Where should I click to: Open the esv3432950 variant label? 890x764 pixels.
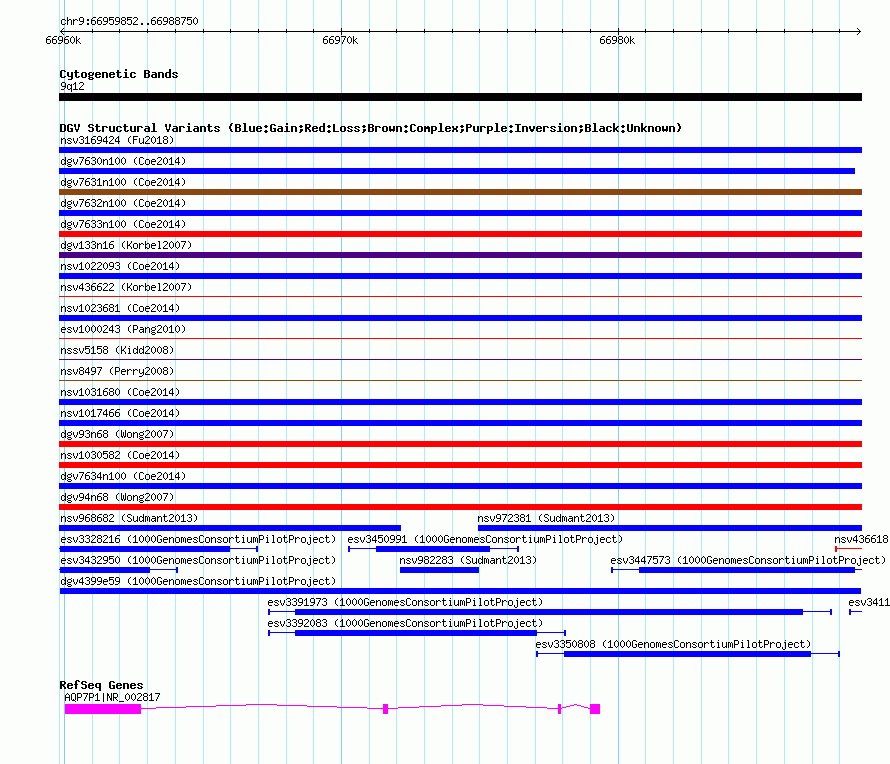point(198,560)
